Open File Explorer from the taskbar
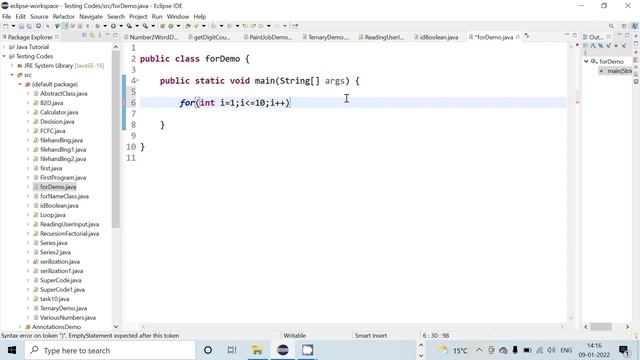 (257, 350)
